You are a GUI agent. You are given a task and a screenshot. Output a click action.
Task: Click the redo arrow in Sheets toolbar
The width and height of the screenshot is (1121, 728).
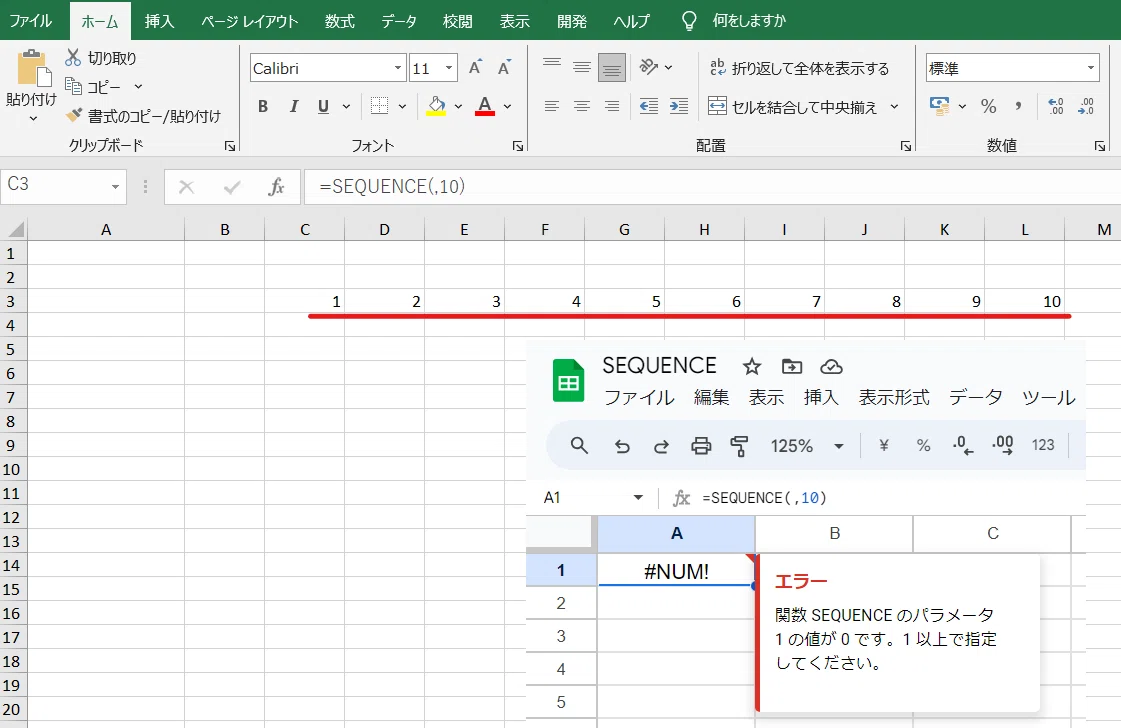tap(661, 446)
